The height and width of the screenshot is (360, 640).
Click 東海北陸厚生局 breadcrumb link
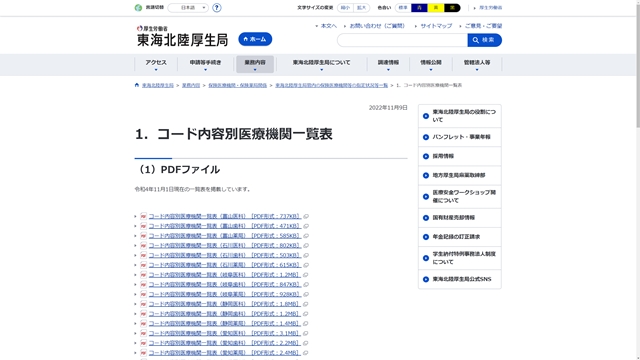158,85
